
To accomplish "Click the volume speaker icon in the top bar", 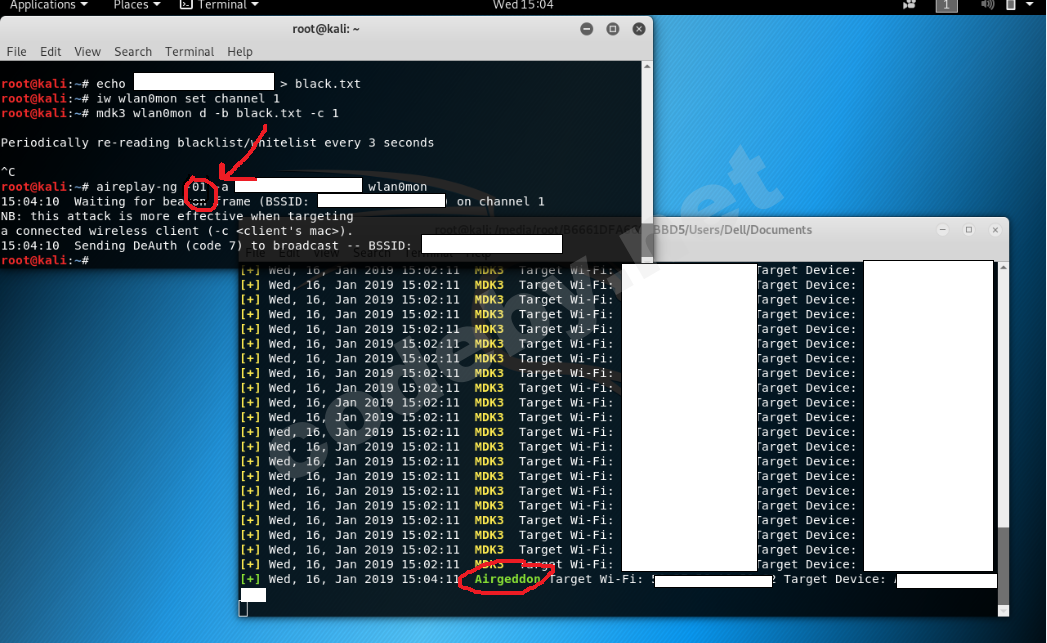I will click(987, 5).
